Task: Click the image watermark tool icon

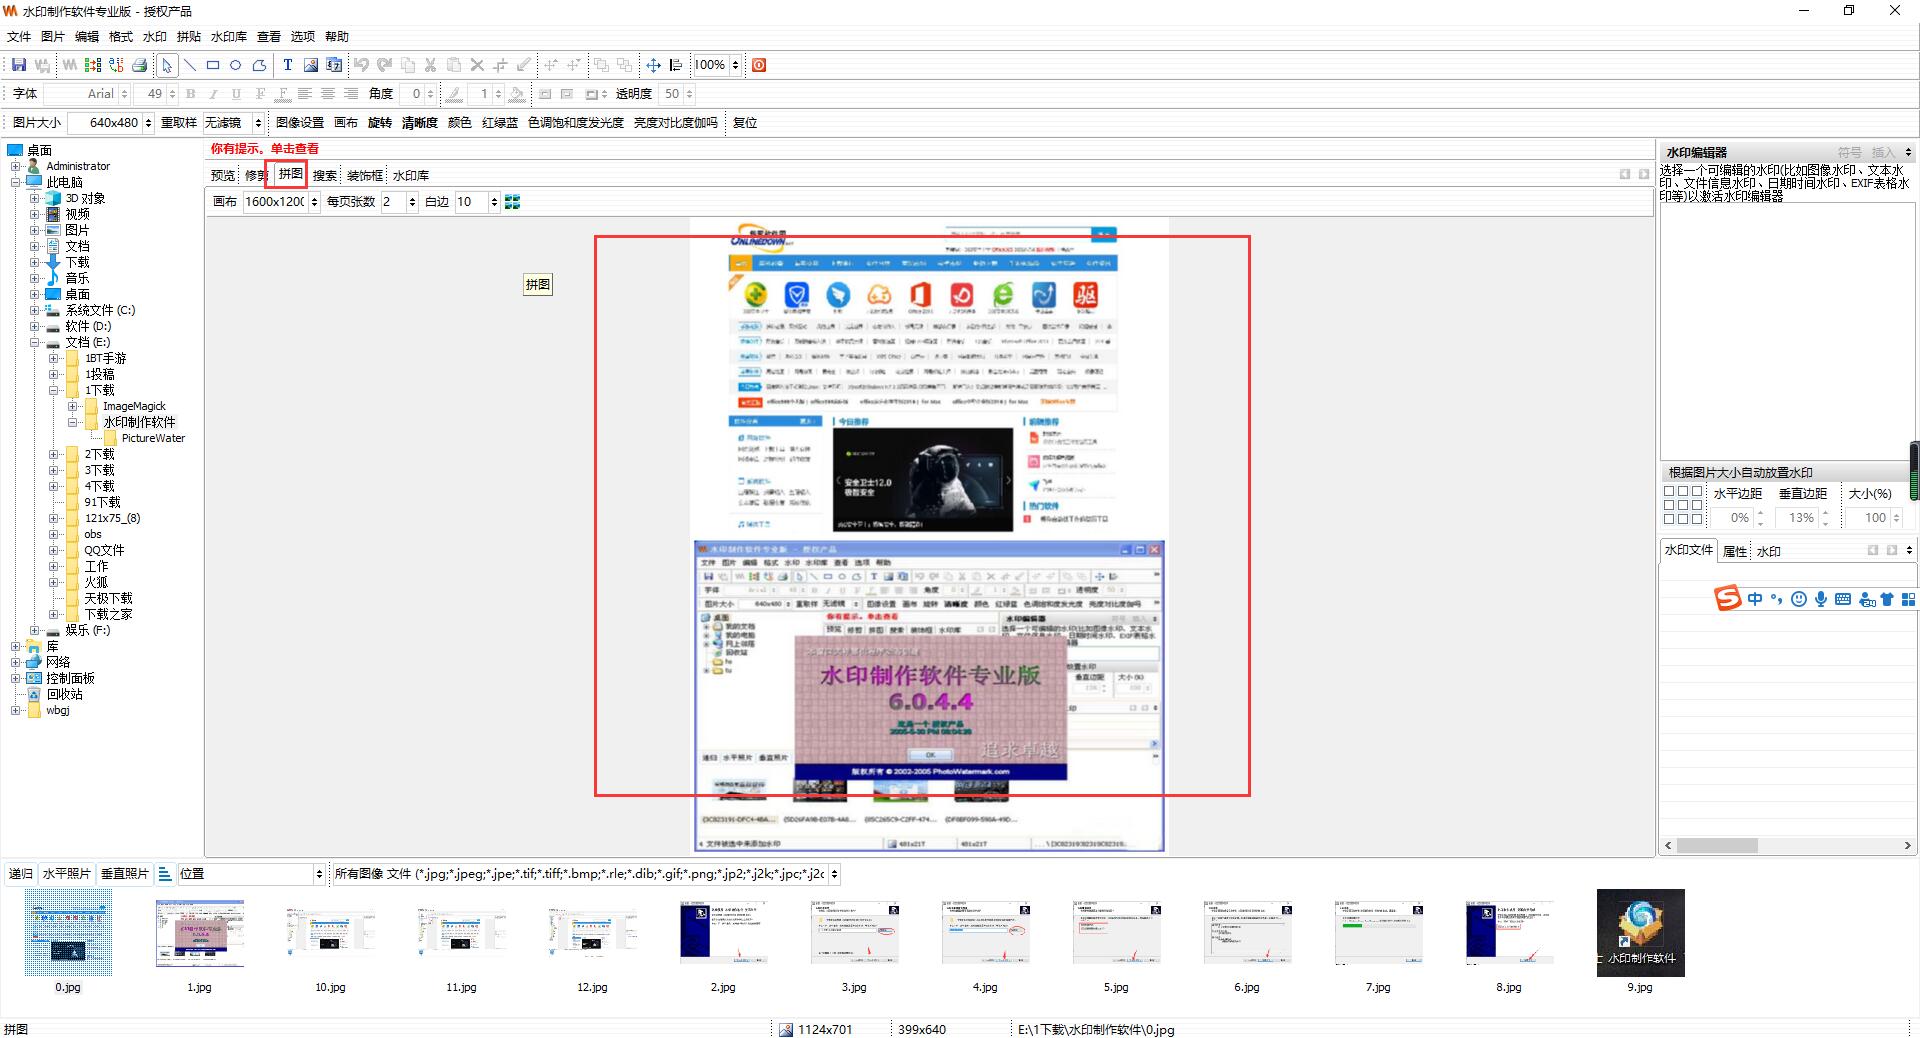Action: pyautogui.click(x=311, y=65)
